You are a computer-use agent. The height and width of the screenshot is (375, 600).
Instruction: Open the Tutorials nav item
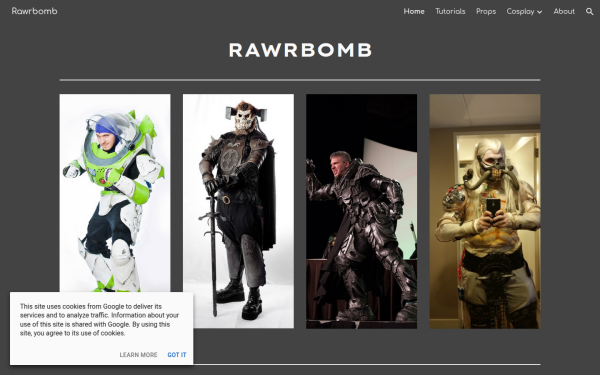point(450,11)
